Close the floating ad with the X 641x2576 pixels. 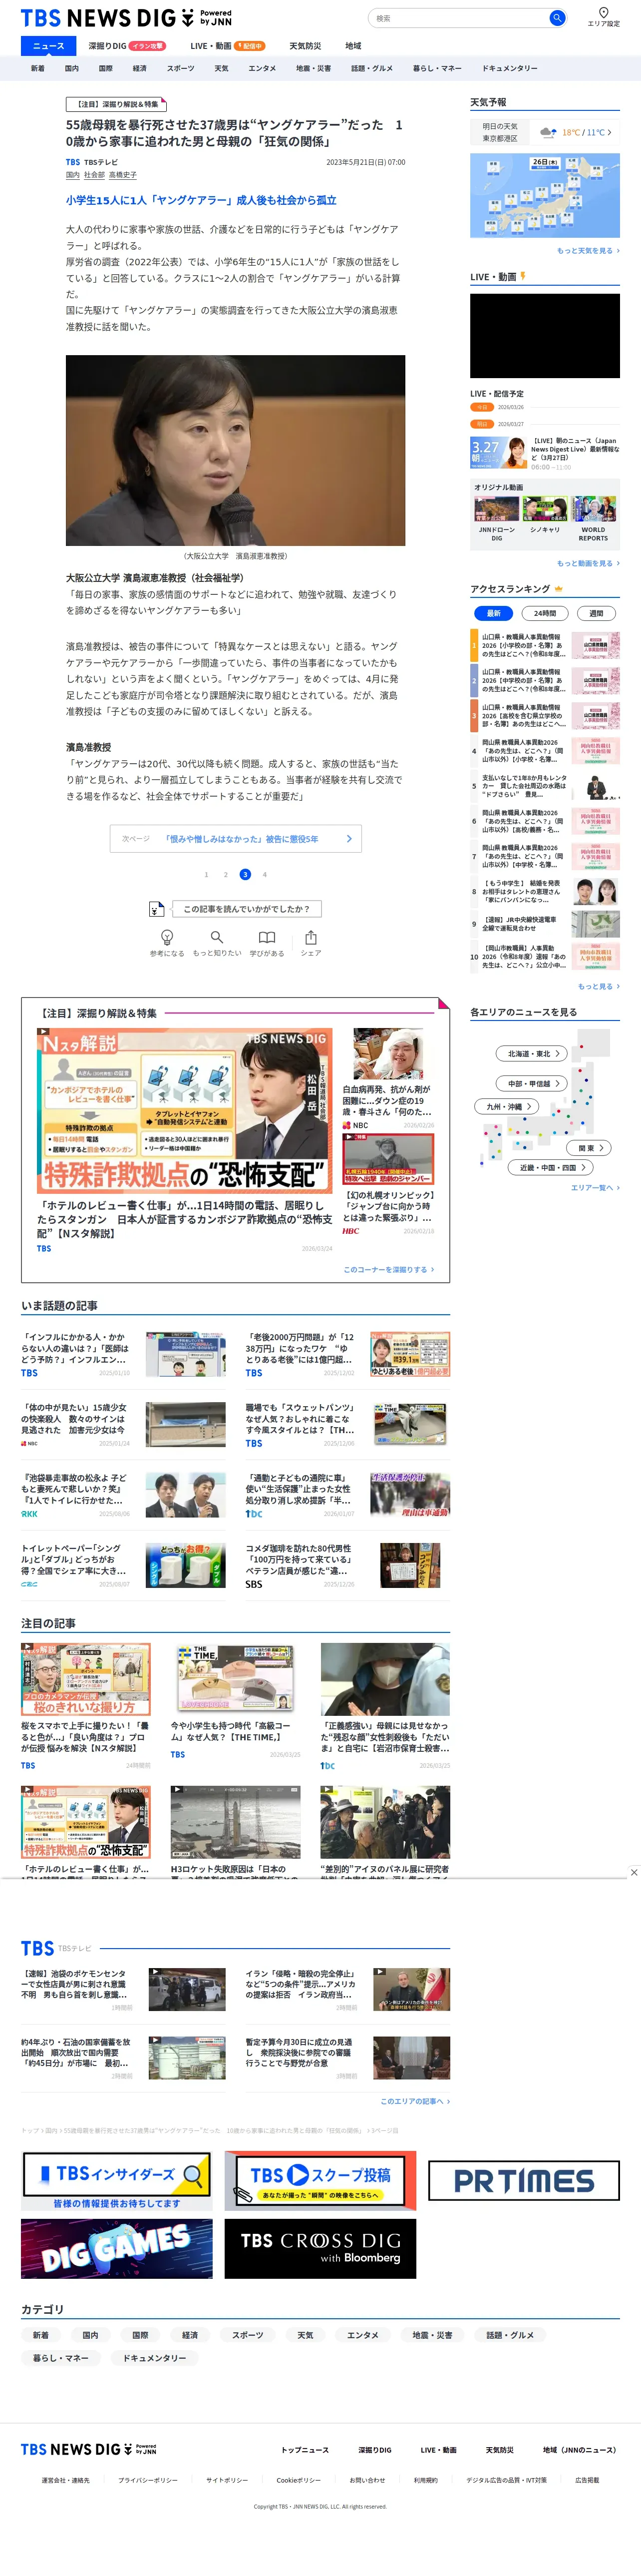tap(634, 1872)
